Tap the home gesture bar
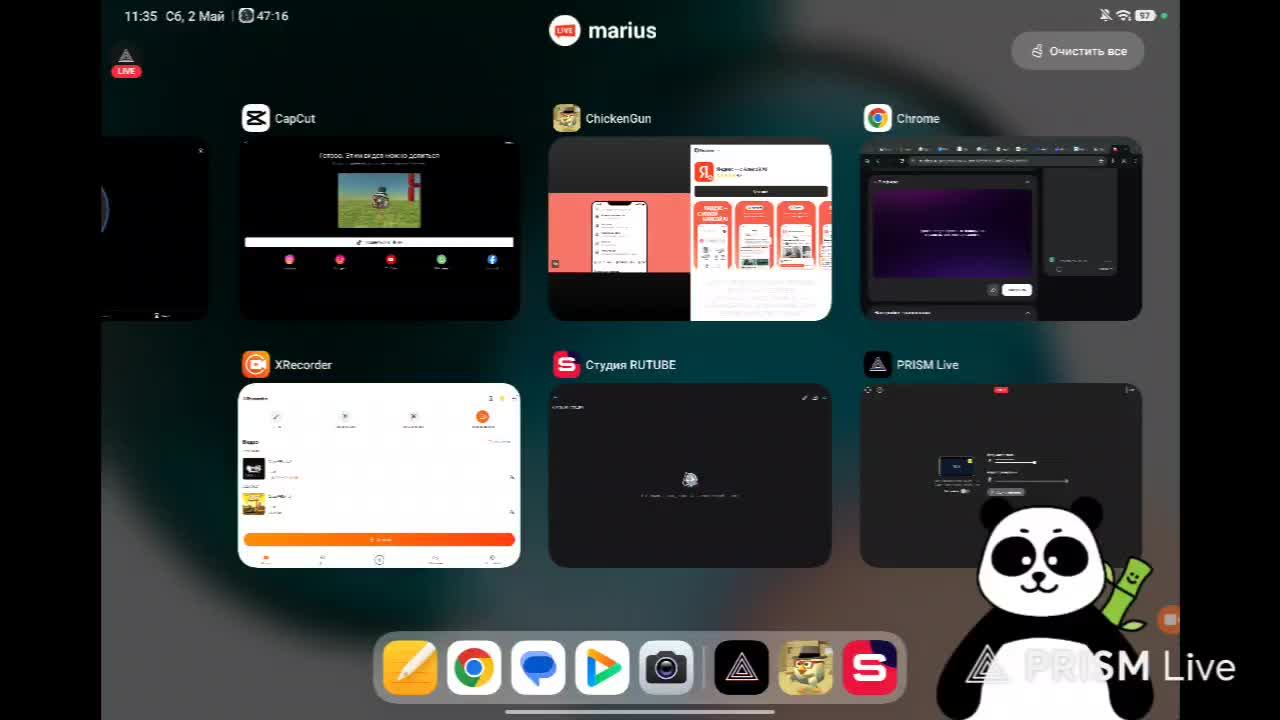Screen dimensions: 1280x720 click(640, 712)
